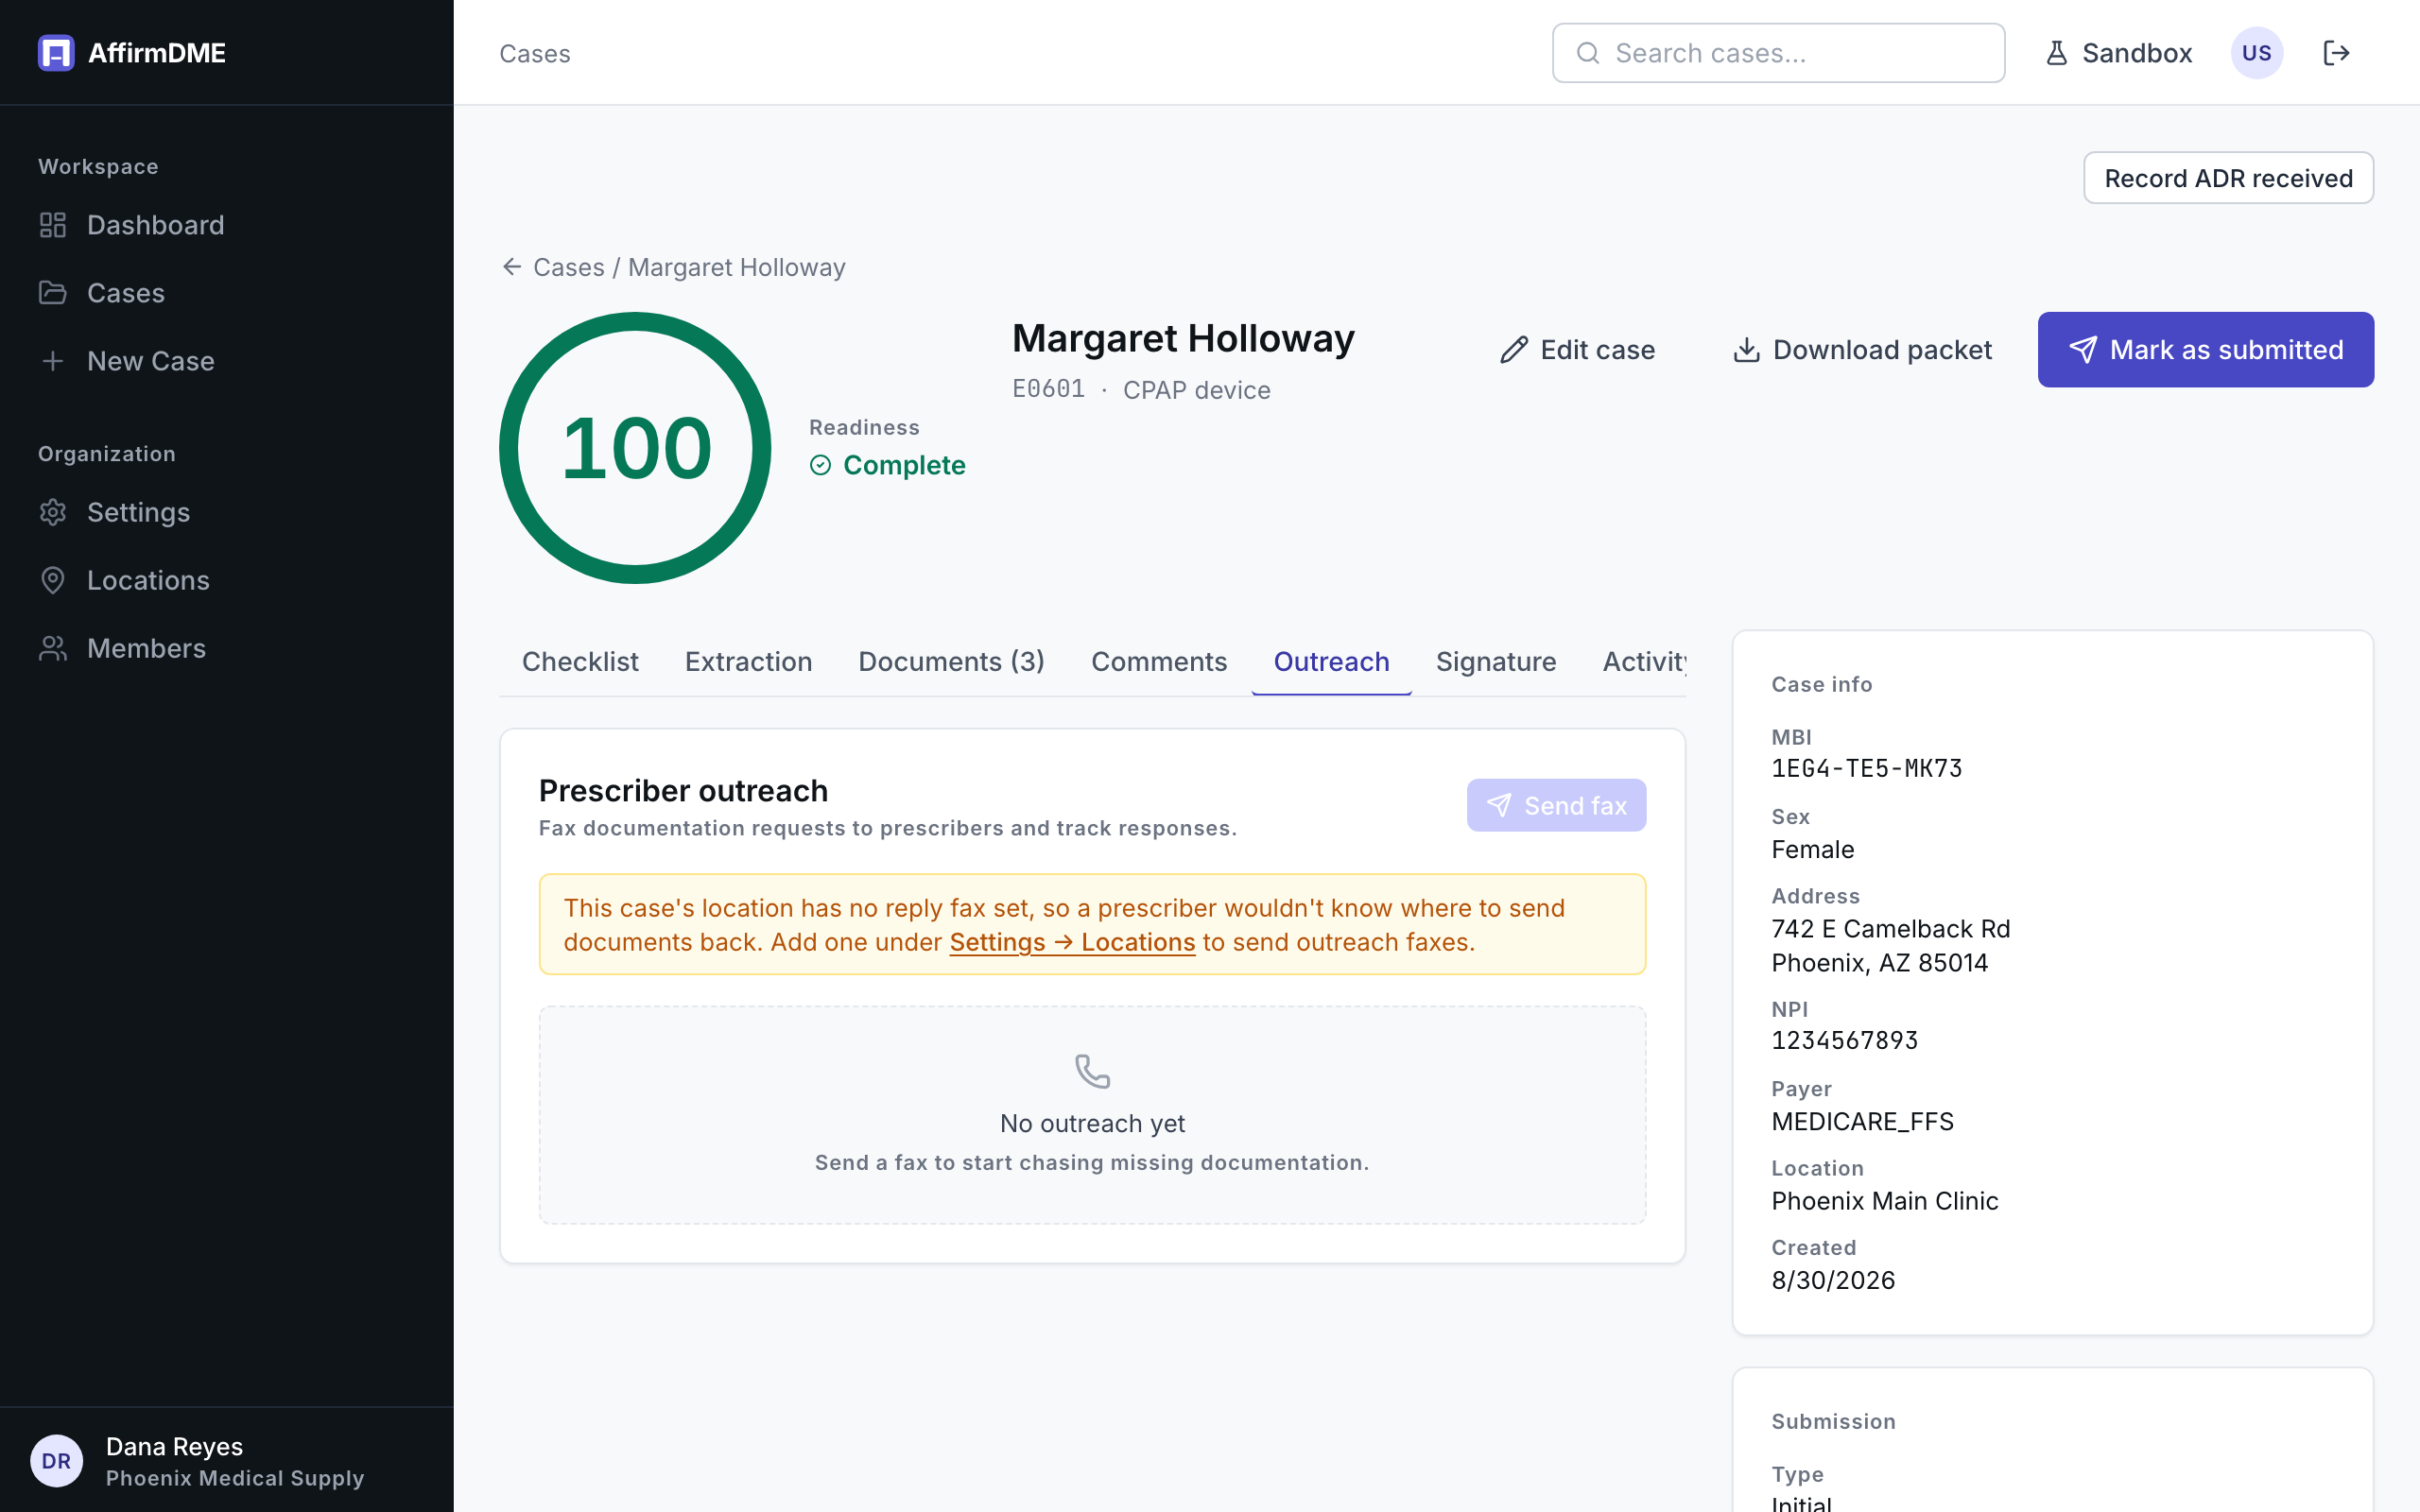Image resolution: width=2420 pixels, height=1512 pixels.
Task: Select the Outreach tab
Action: pyautogui.click(x=1331, y=662)
